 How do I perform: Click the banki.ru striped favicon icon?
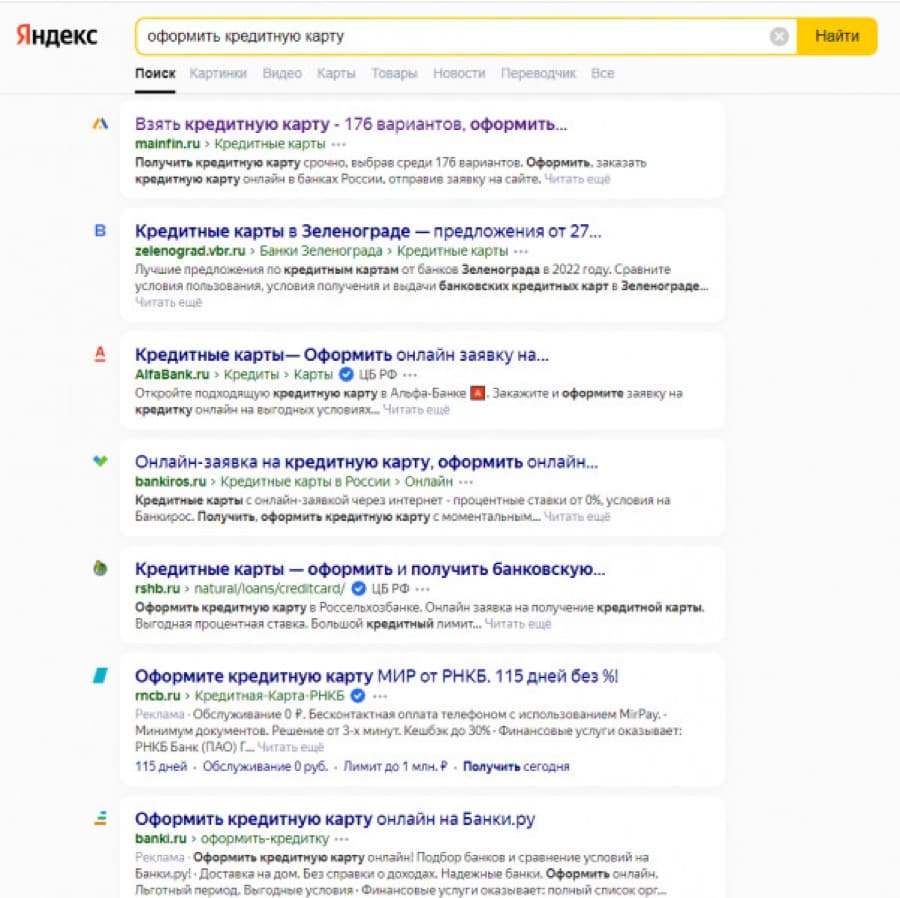[x=100, y=818]
